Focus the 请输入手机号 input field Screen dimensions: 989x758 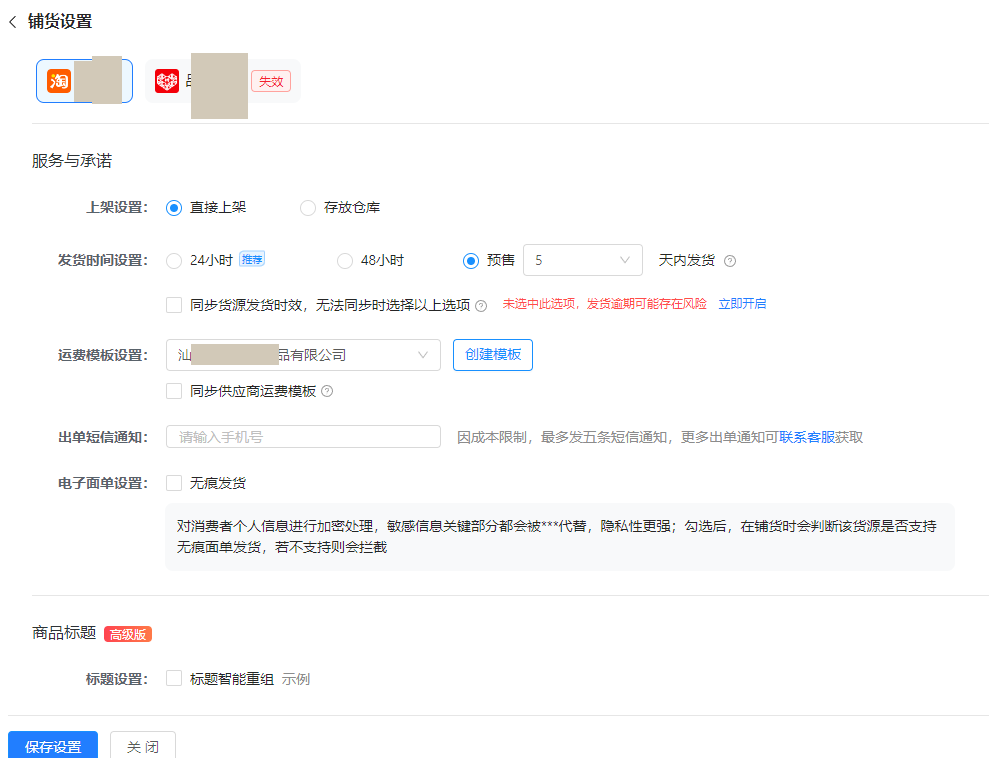pos(303,436)
